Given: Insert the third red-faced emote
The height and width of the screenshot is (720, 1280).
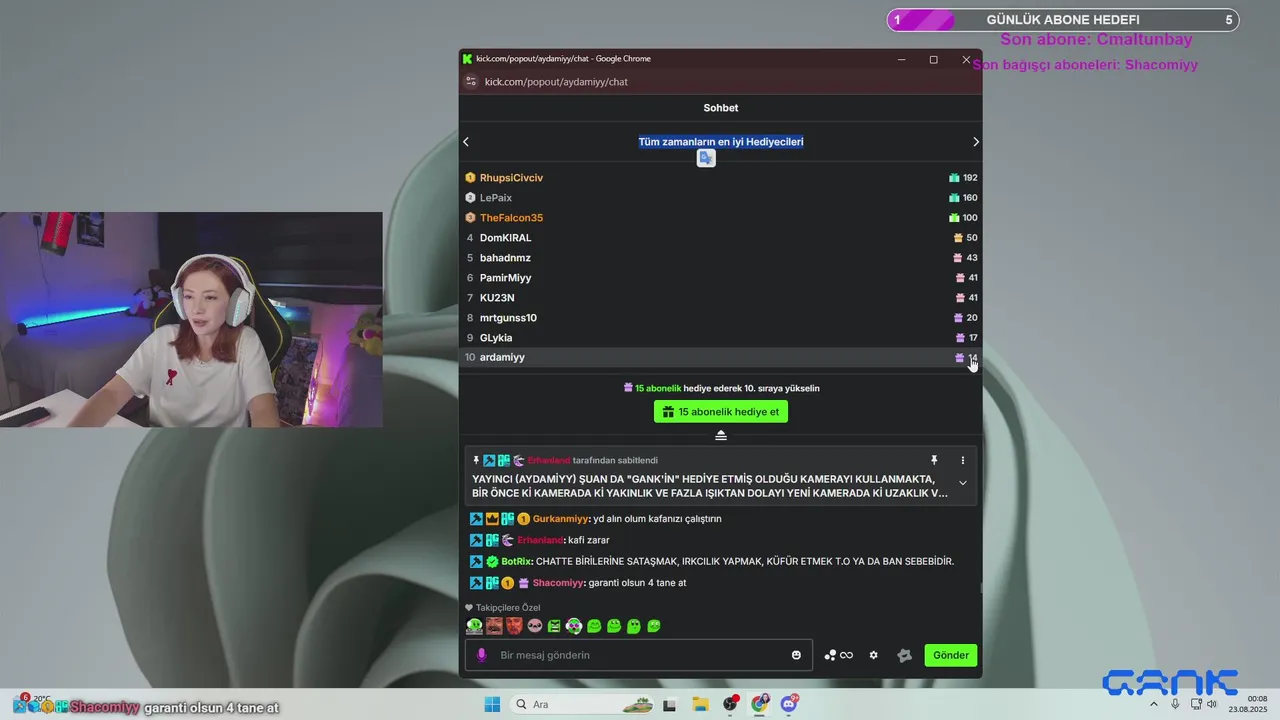Looking at the screenshot, I should [514, 626].
